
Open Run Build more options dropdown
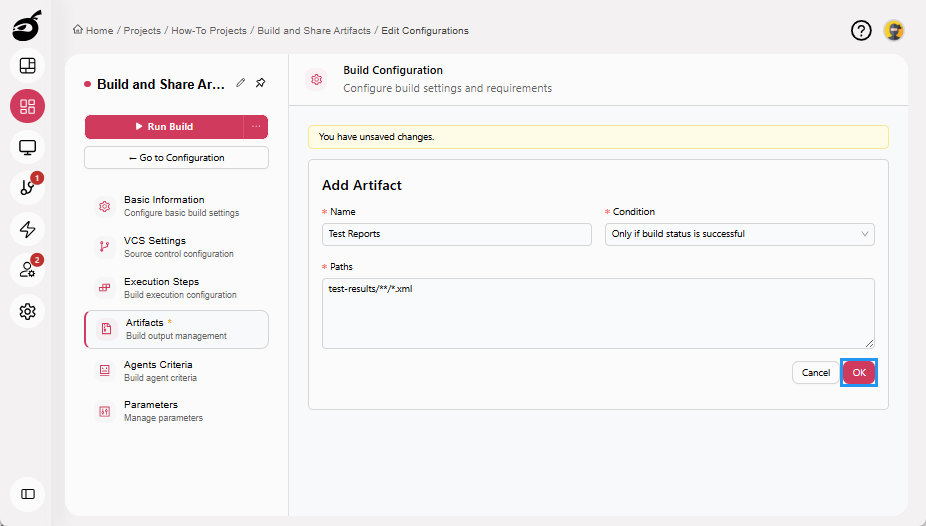coord(256,126)
